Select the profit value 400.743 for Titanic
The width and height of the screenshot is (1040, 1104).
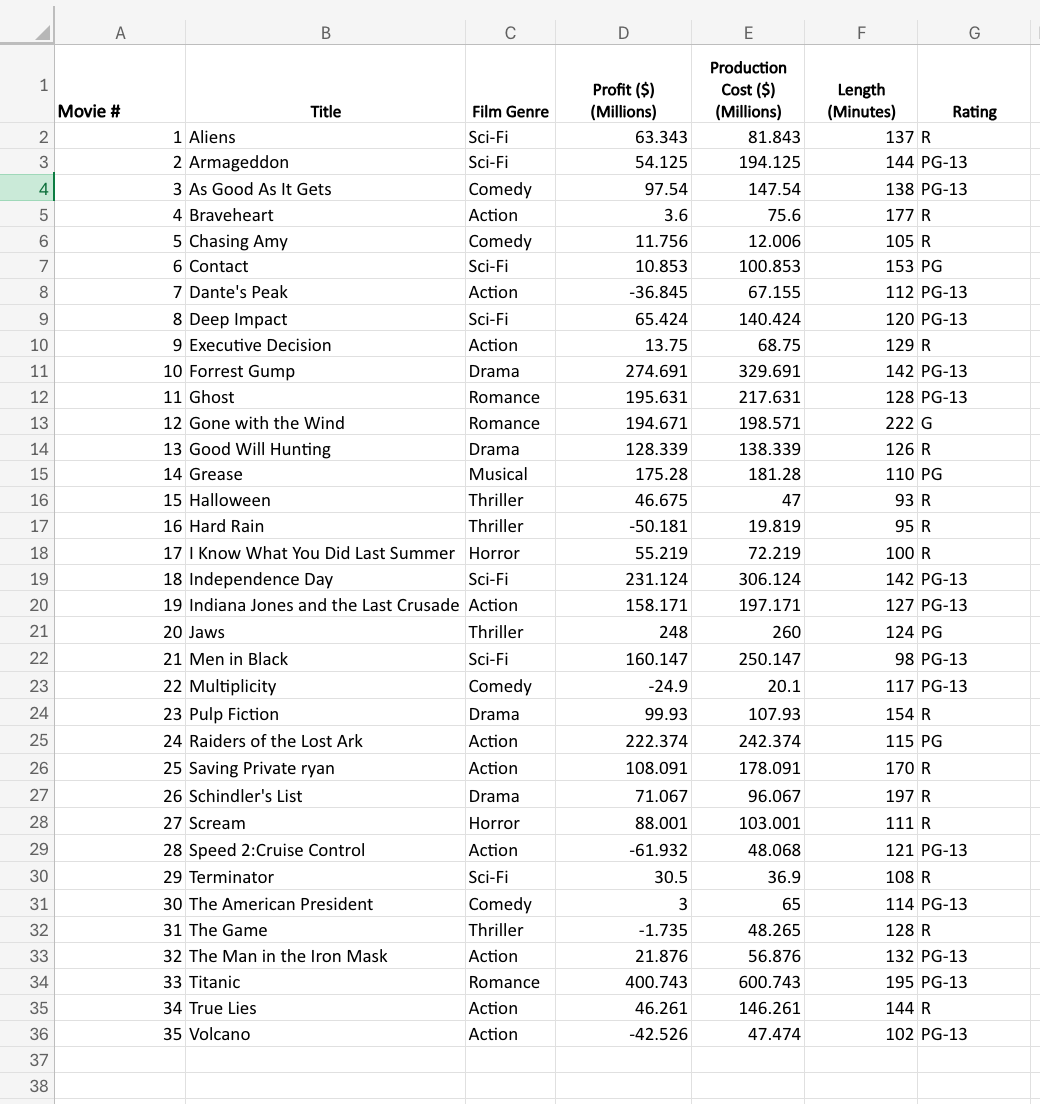coord(623,982)
